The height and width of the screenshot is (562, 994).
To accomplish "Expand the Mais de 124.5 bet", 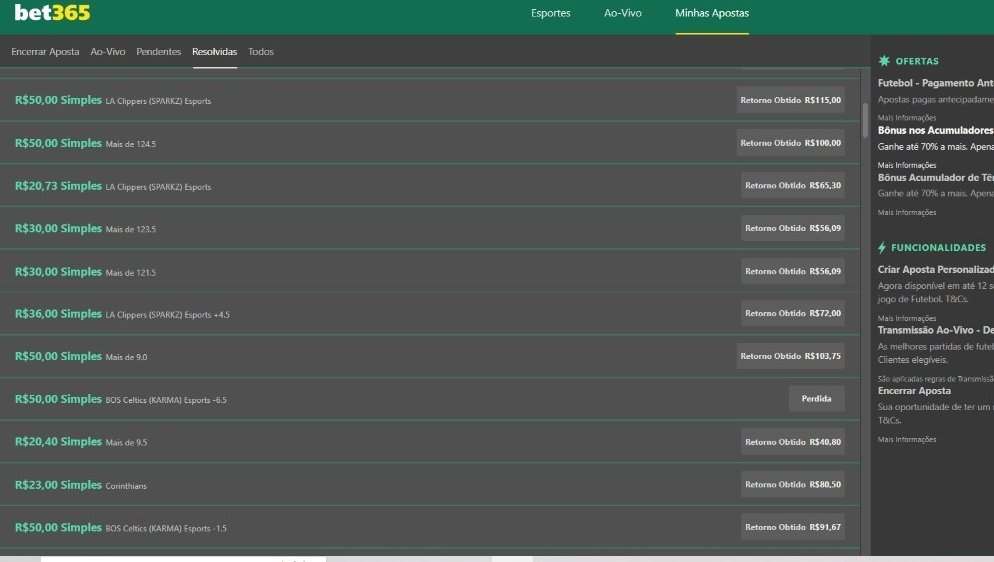I will 430,143.
